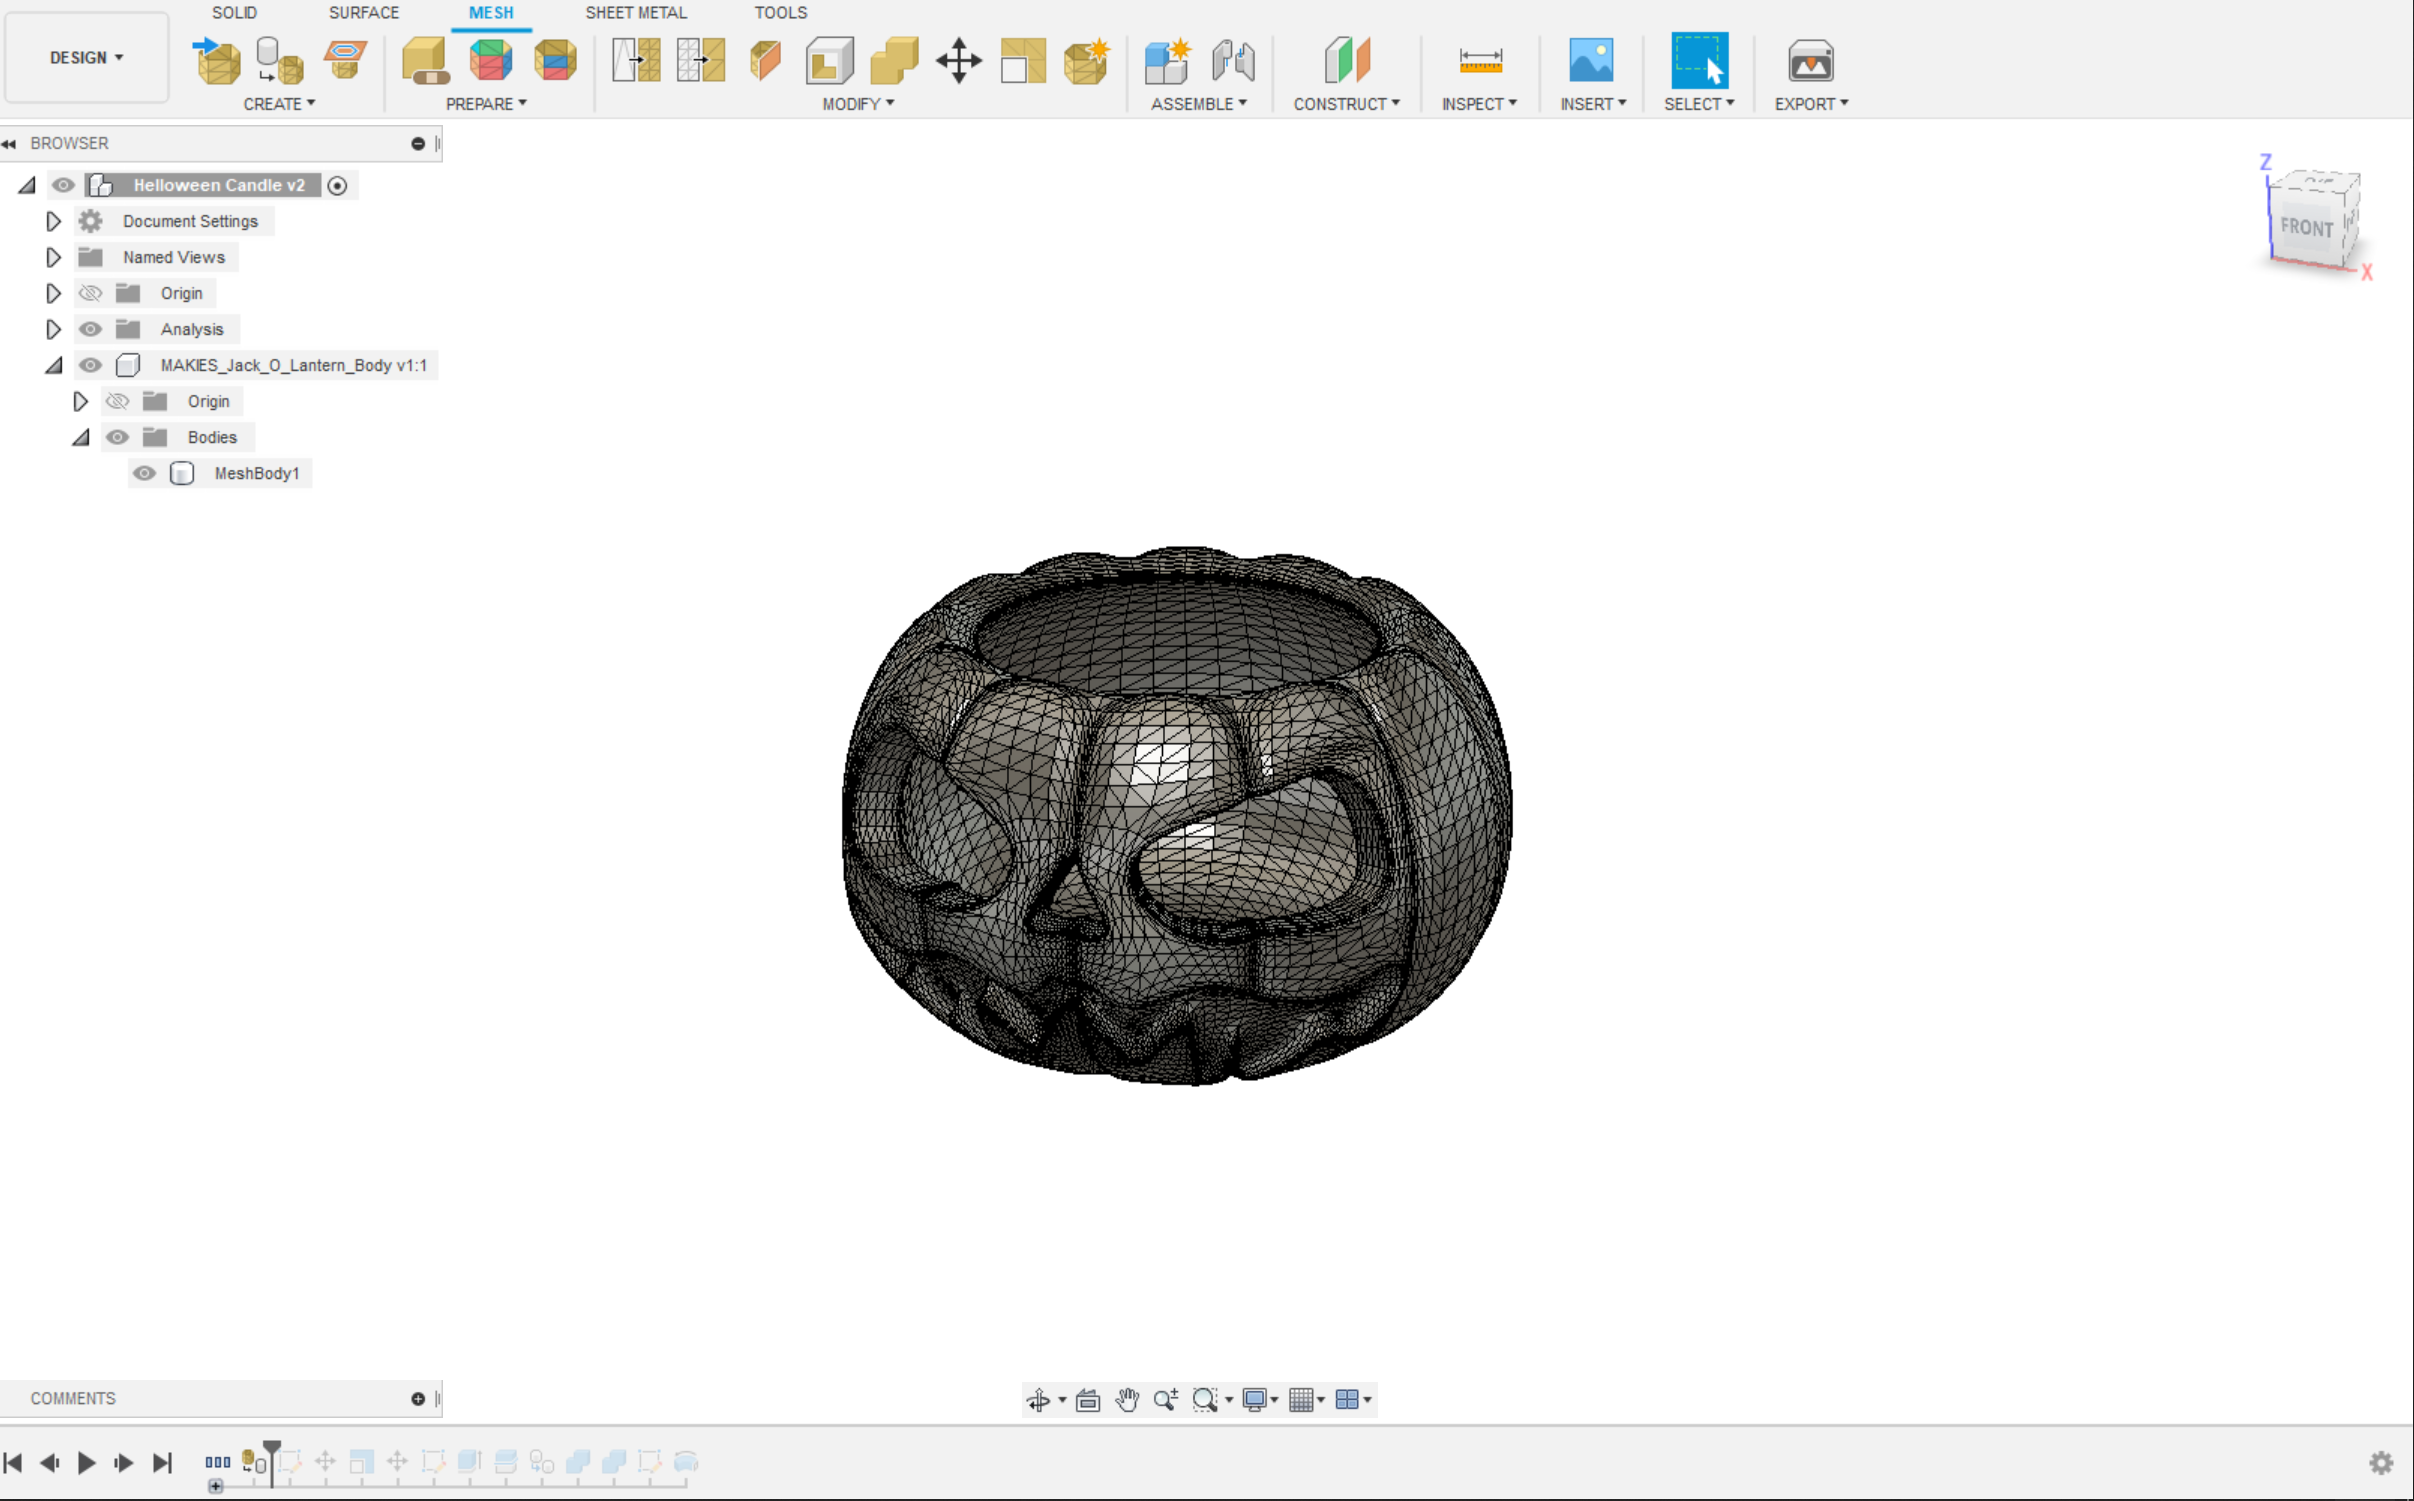Viewport: 2414px width, 1501px height.
Task: Hide MeshBody1 in the browser
Action: point(144,473)
